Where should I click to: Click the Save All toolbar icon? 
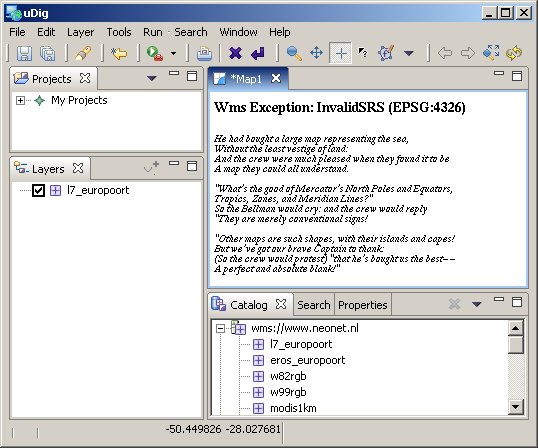tap(48, 54)
